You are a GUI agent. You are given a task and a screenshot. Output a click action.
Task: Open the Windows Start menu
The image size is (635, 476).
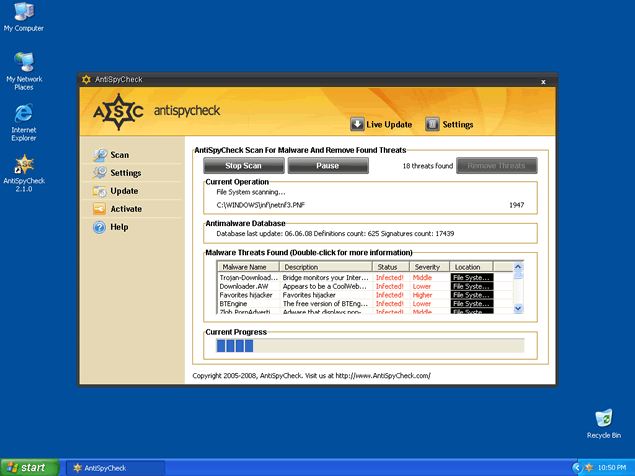click(27, 467)
